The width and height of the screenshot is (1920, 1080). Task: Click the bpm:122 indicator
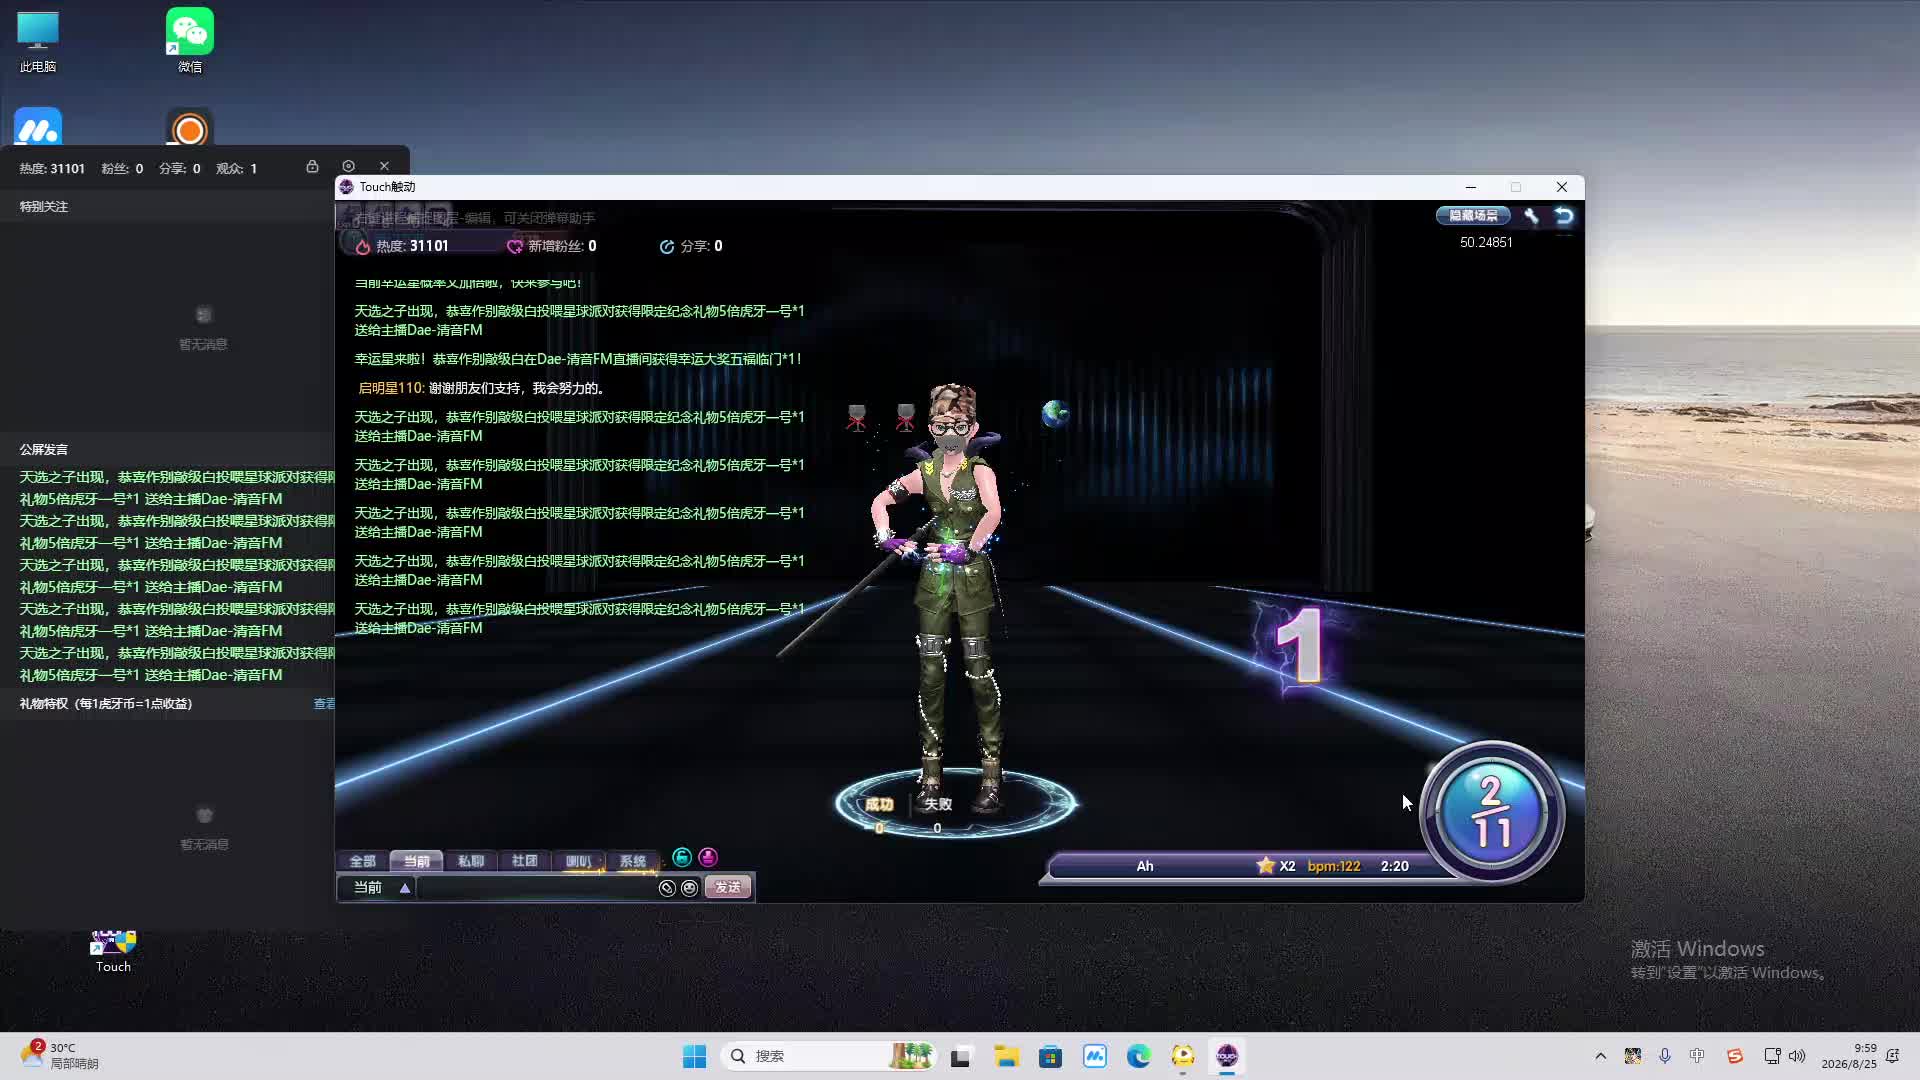[1334, 866]
